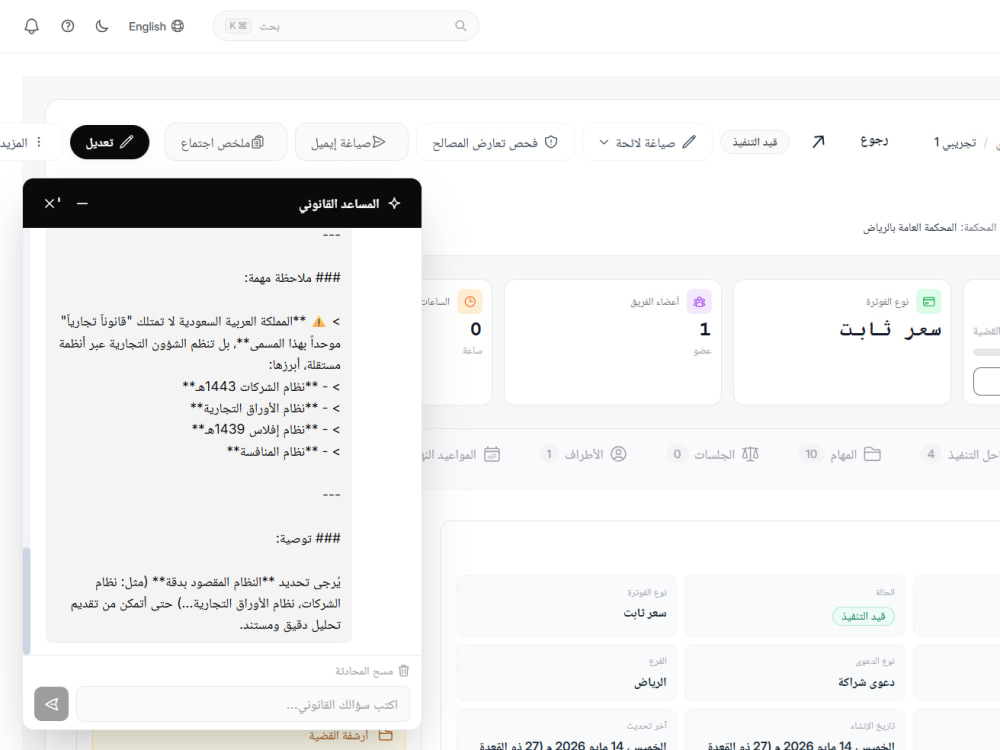Open the المهام tab

pyautogui.click(x=839, y=455)
